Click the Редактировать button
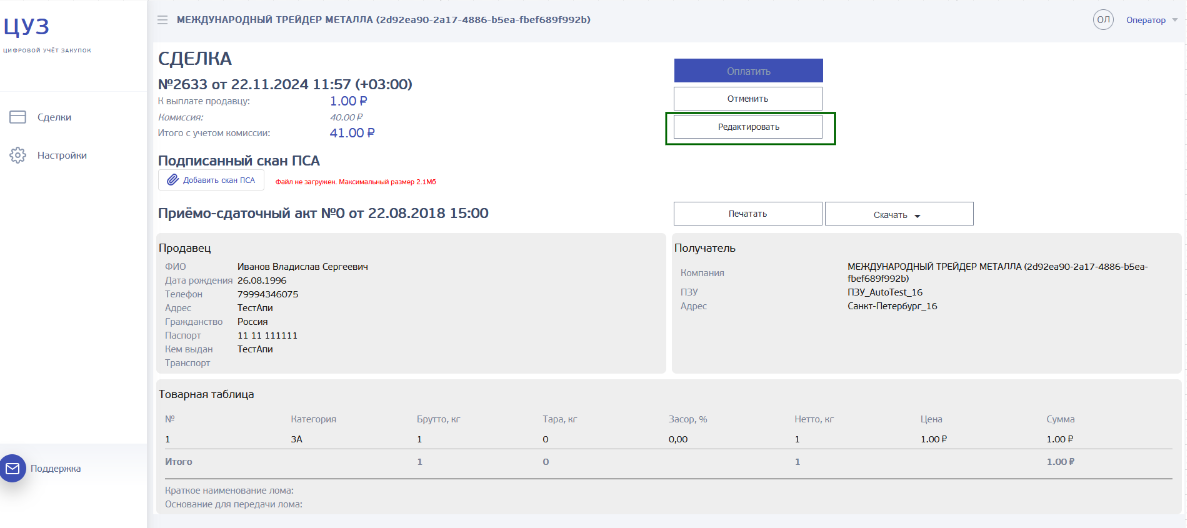The height and width of the screenshot is (528, 1187). 748,127
